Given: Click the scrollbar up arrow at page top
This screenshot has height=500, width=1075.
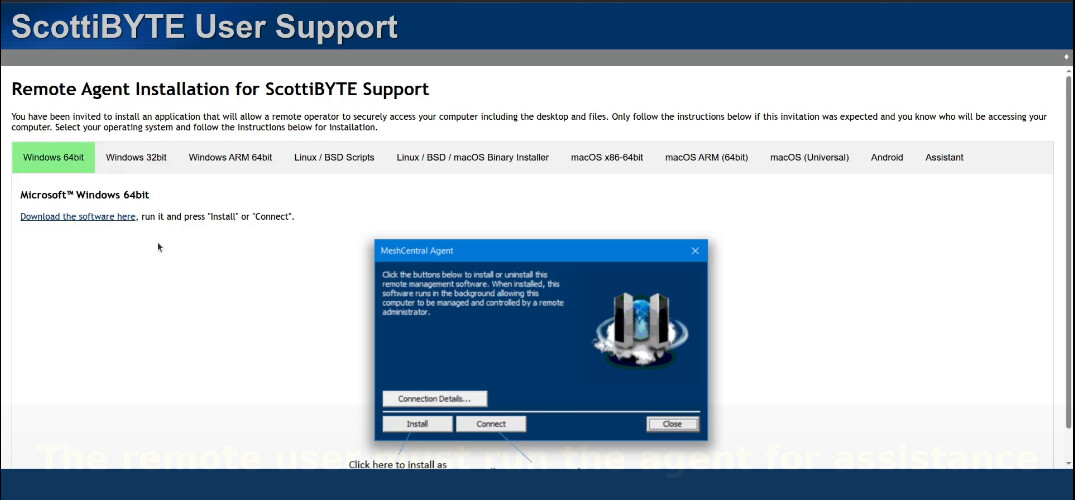Looking at the screenshot, I should (x=1067, y=58).
